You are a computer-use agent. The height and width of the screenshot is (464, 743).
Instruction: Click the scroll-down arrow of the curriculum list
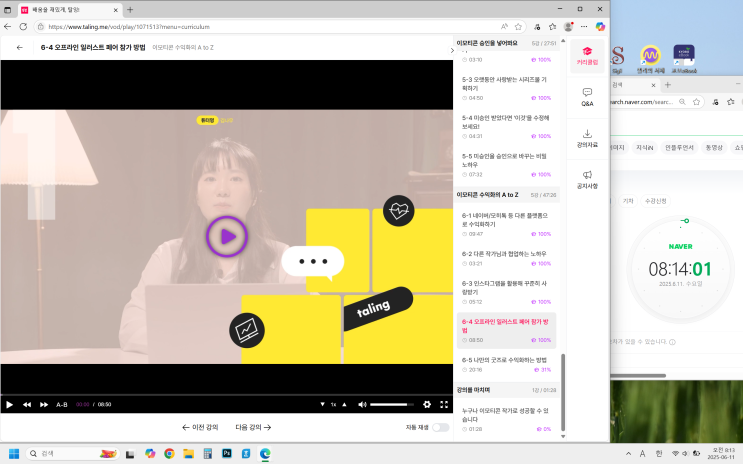[x=563, y=437]
